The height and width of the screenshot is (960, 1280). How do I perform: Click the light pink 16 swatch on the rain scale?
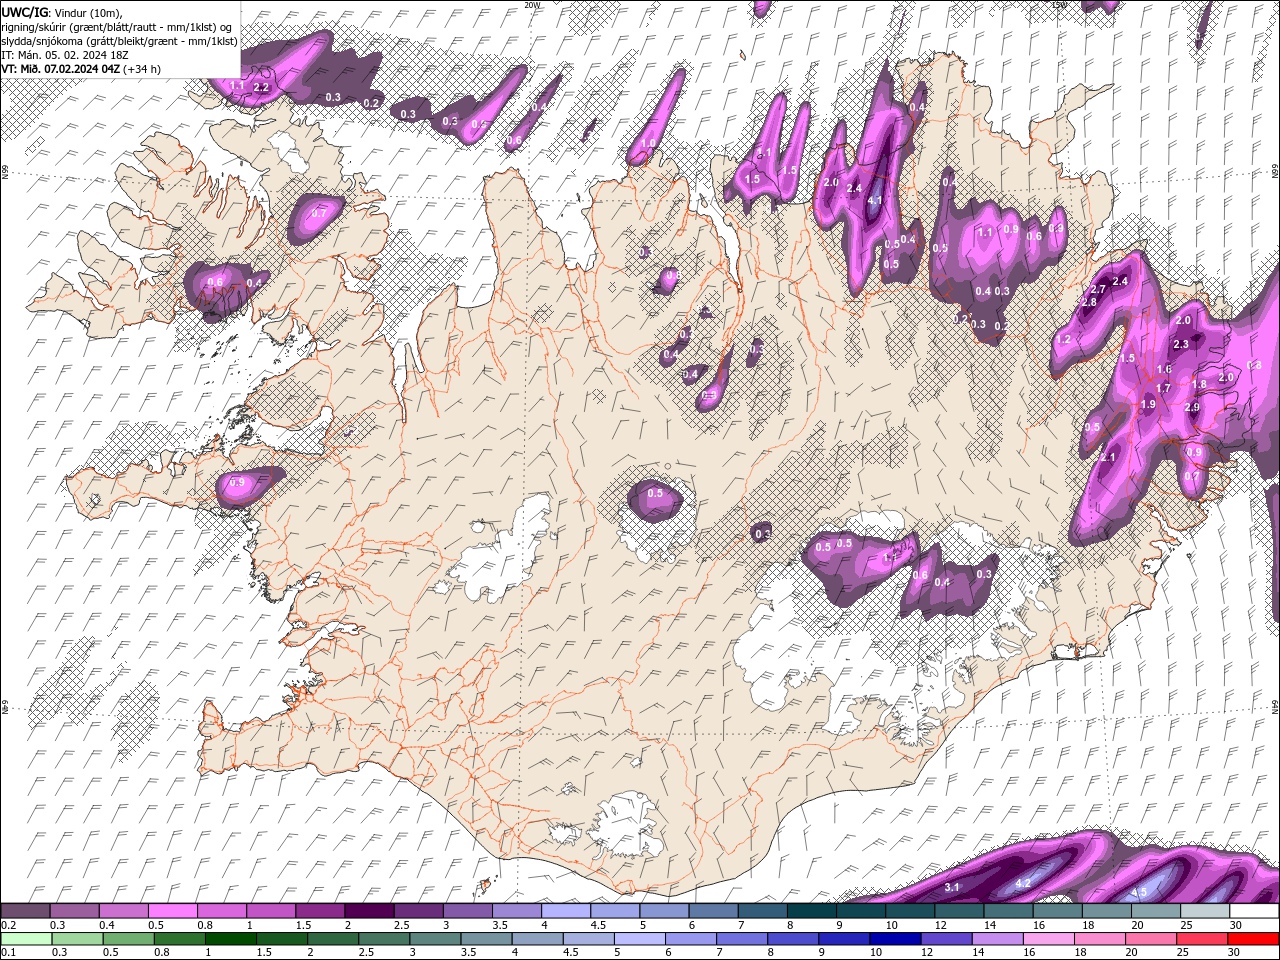point(1047,939)
